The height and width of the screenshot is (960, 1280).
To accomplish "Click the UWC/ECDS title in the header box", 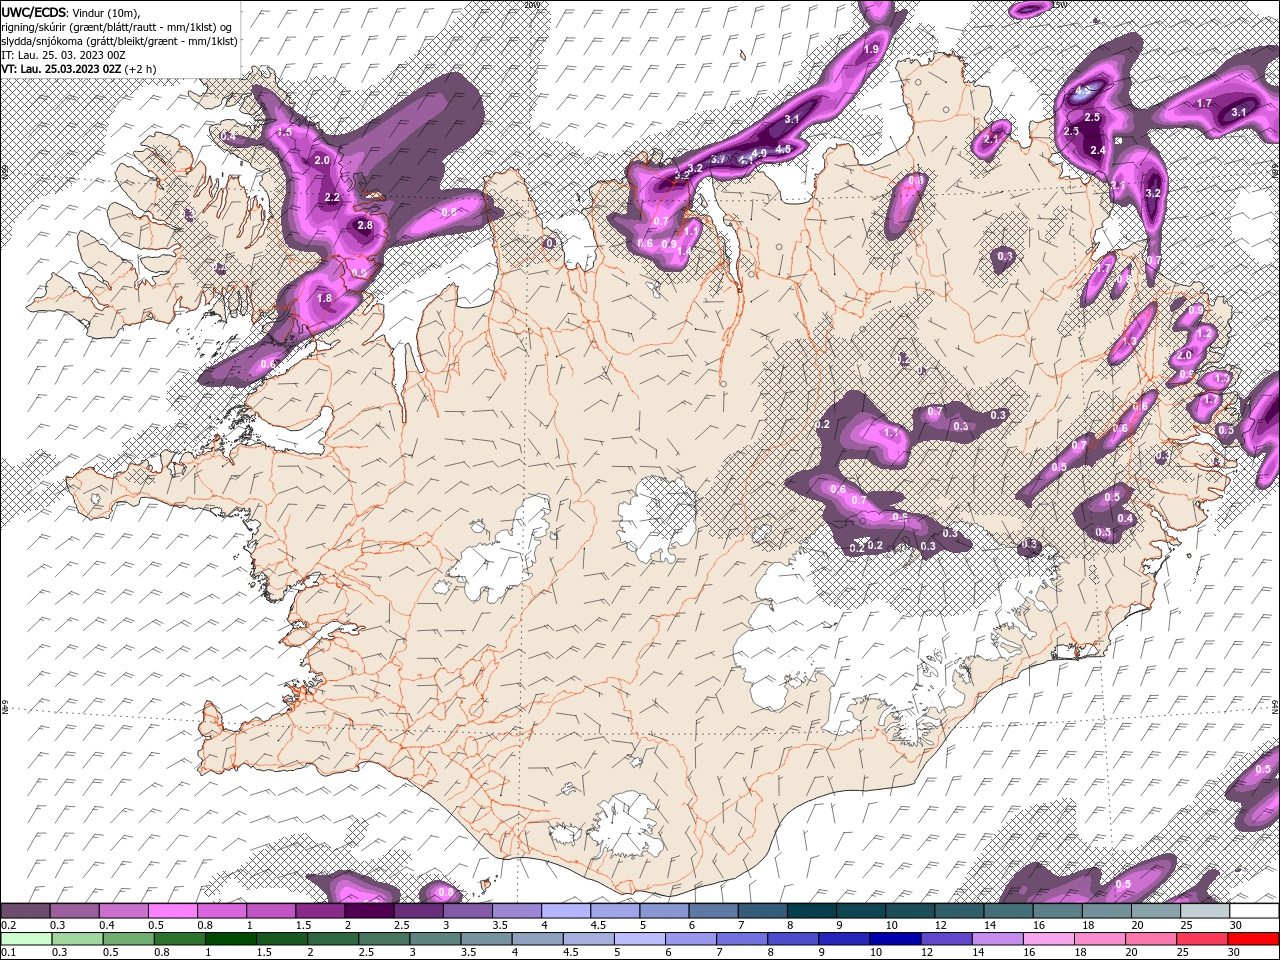I will click(x=33, y=12).
